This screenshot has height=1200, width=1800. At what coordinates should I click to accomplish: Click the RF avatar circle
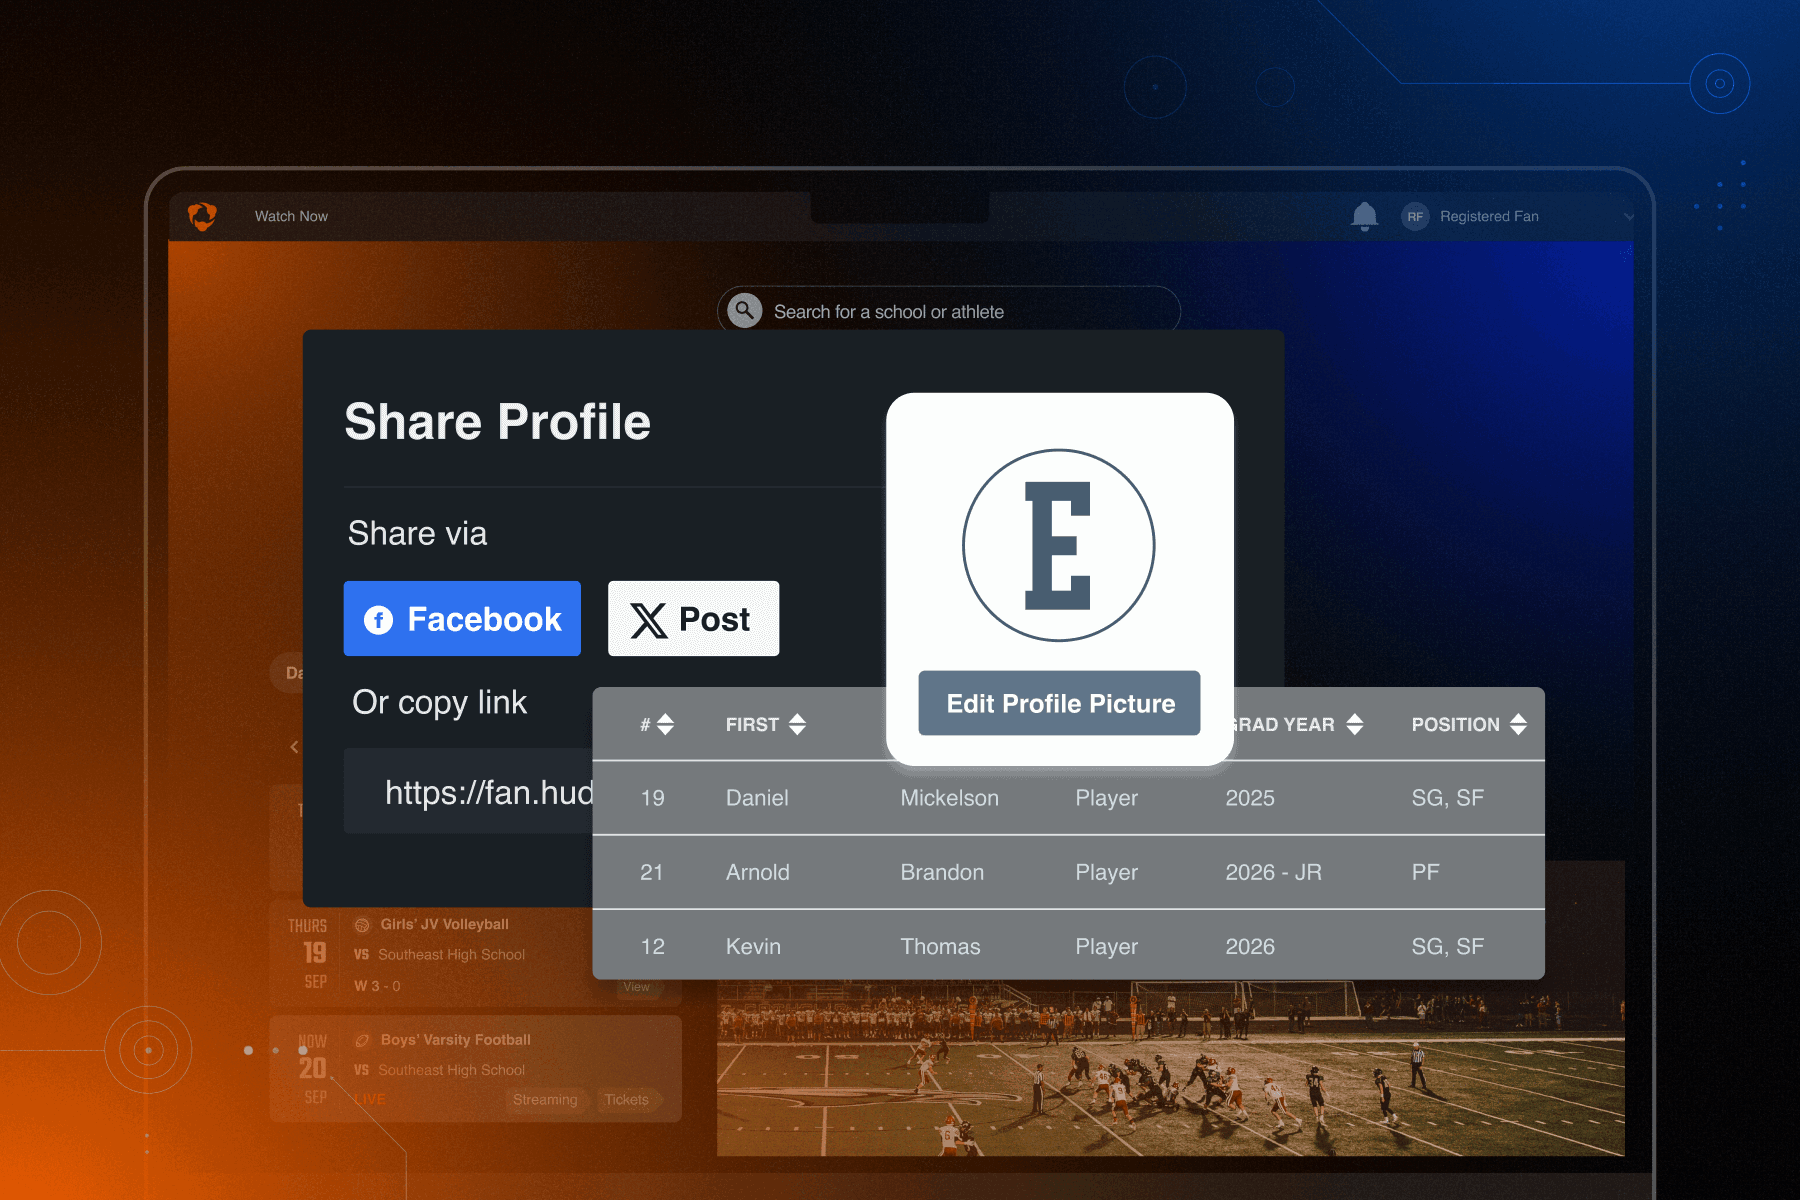pyautogui.click(x=1415, y=216)
